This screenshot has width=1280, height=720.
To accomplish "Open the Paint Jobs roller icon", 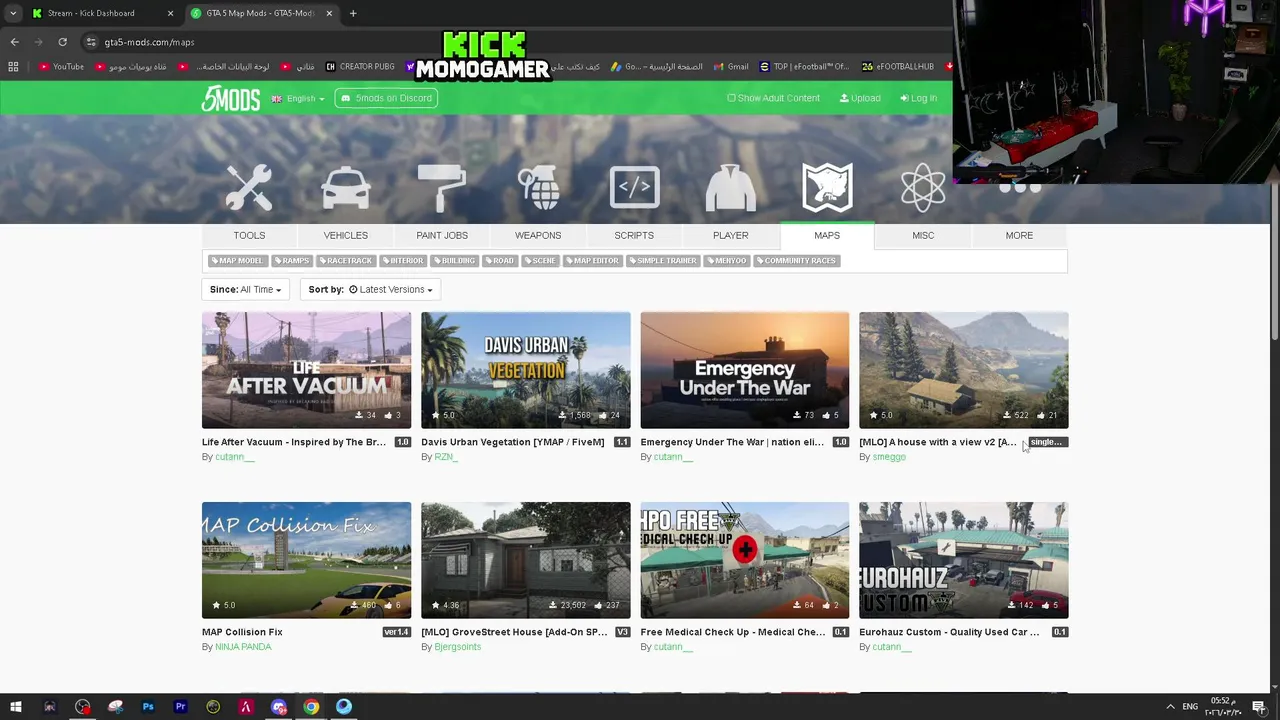I will click(x=441, y=188).
